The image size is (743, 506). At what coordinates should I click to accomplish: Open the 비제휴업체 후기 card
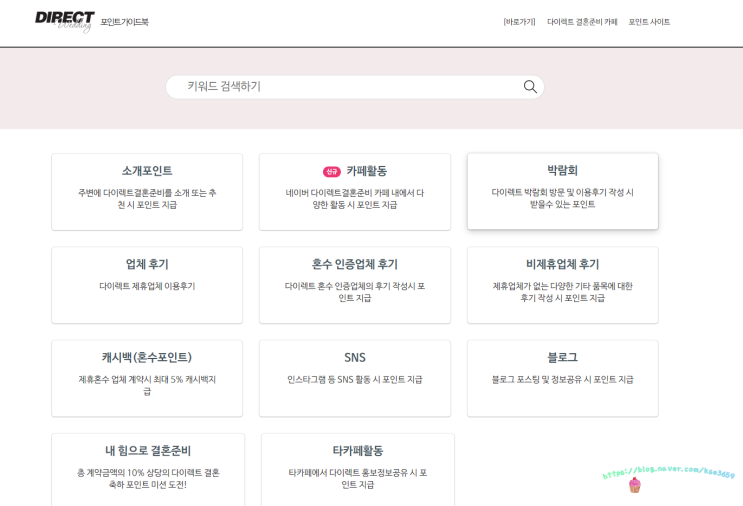562,285
